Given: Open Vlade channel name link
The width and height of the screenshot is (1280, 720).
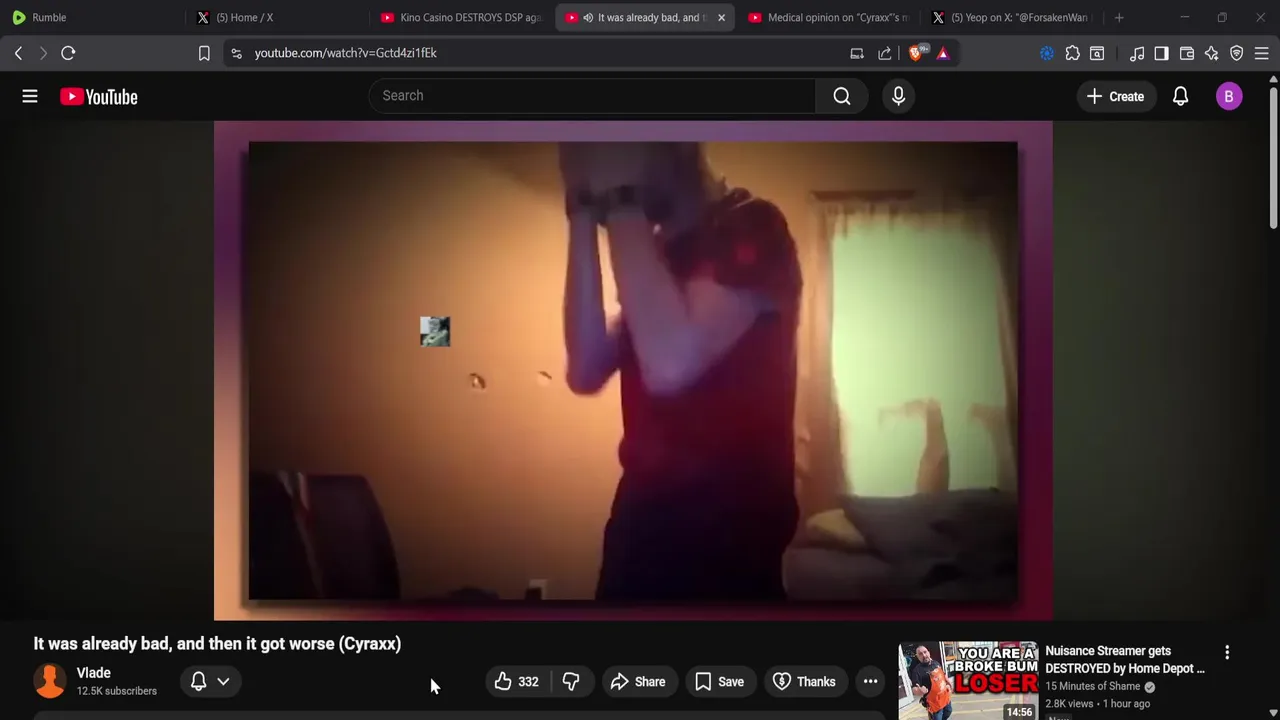Looking at the screenshot, I should coord(94,673).
